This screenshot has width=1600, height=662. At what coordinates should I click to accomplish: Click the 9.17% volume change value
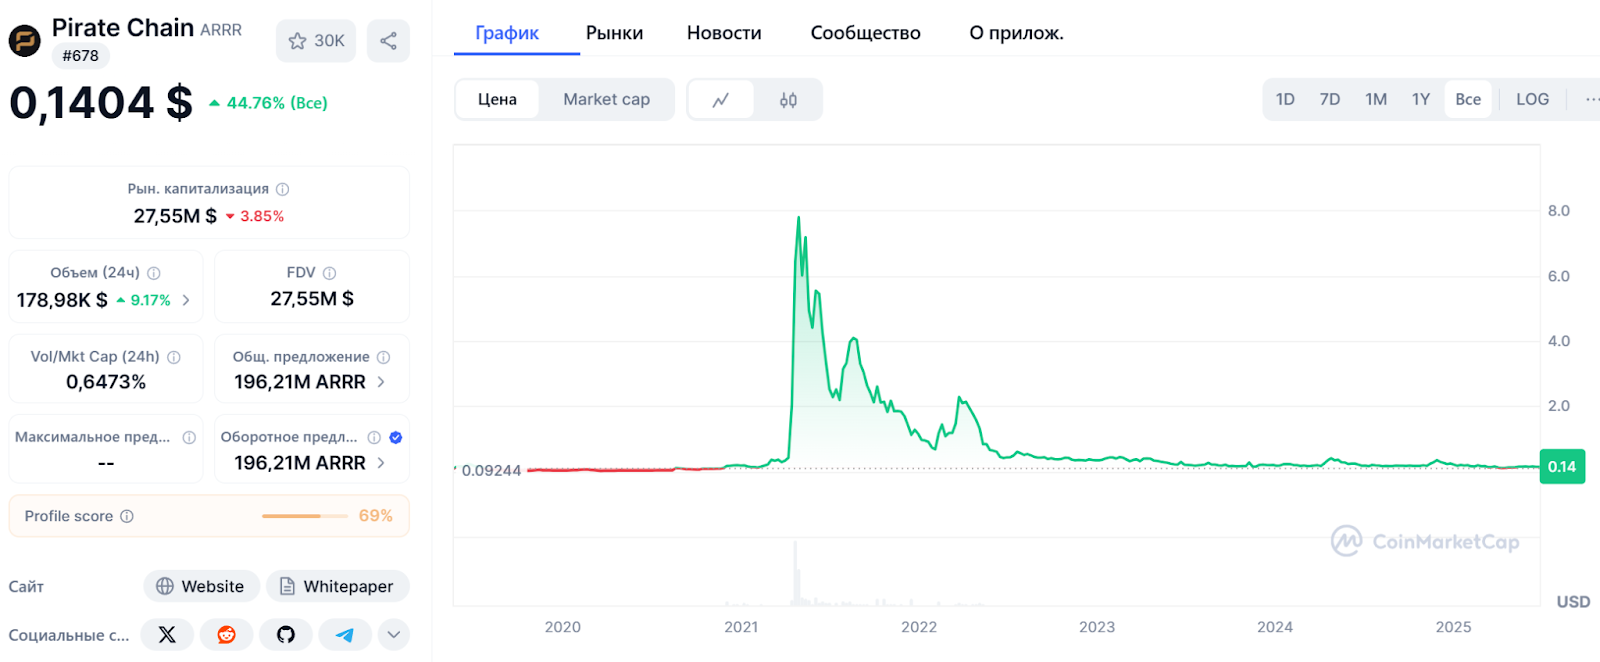[144, 300]
